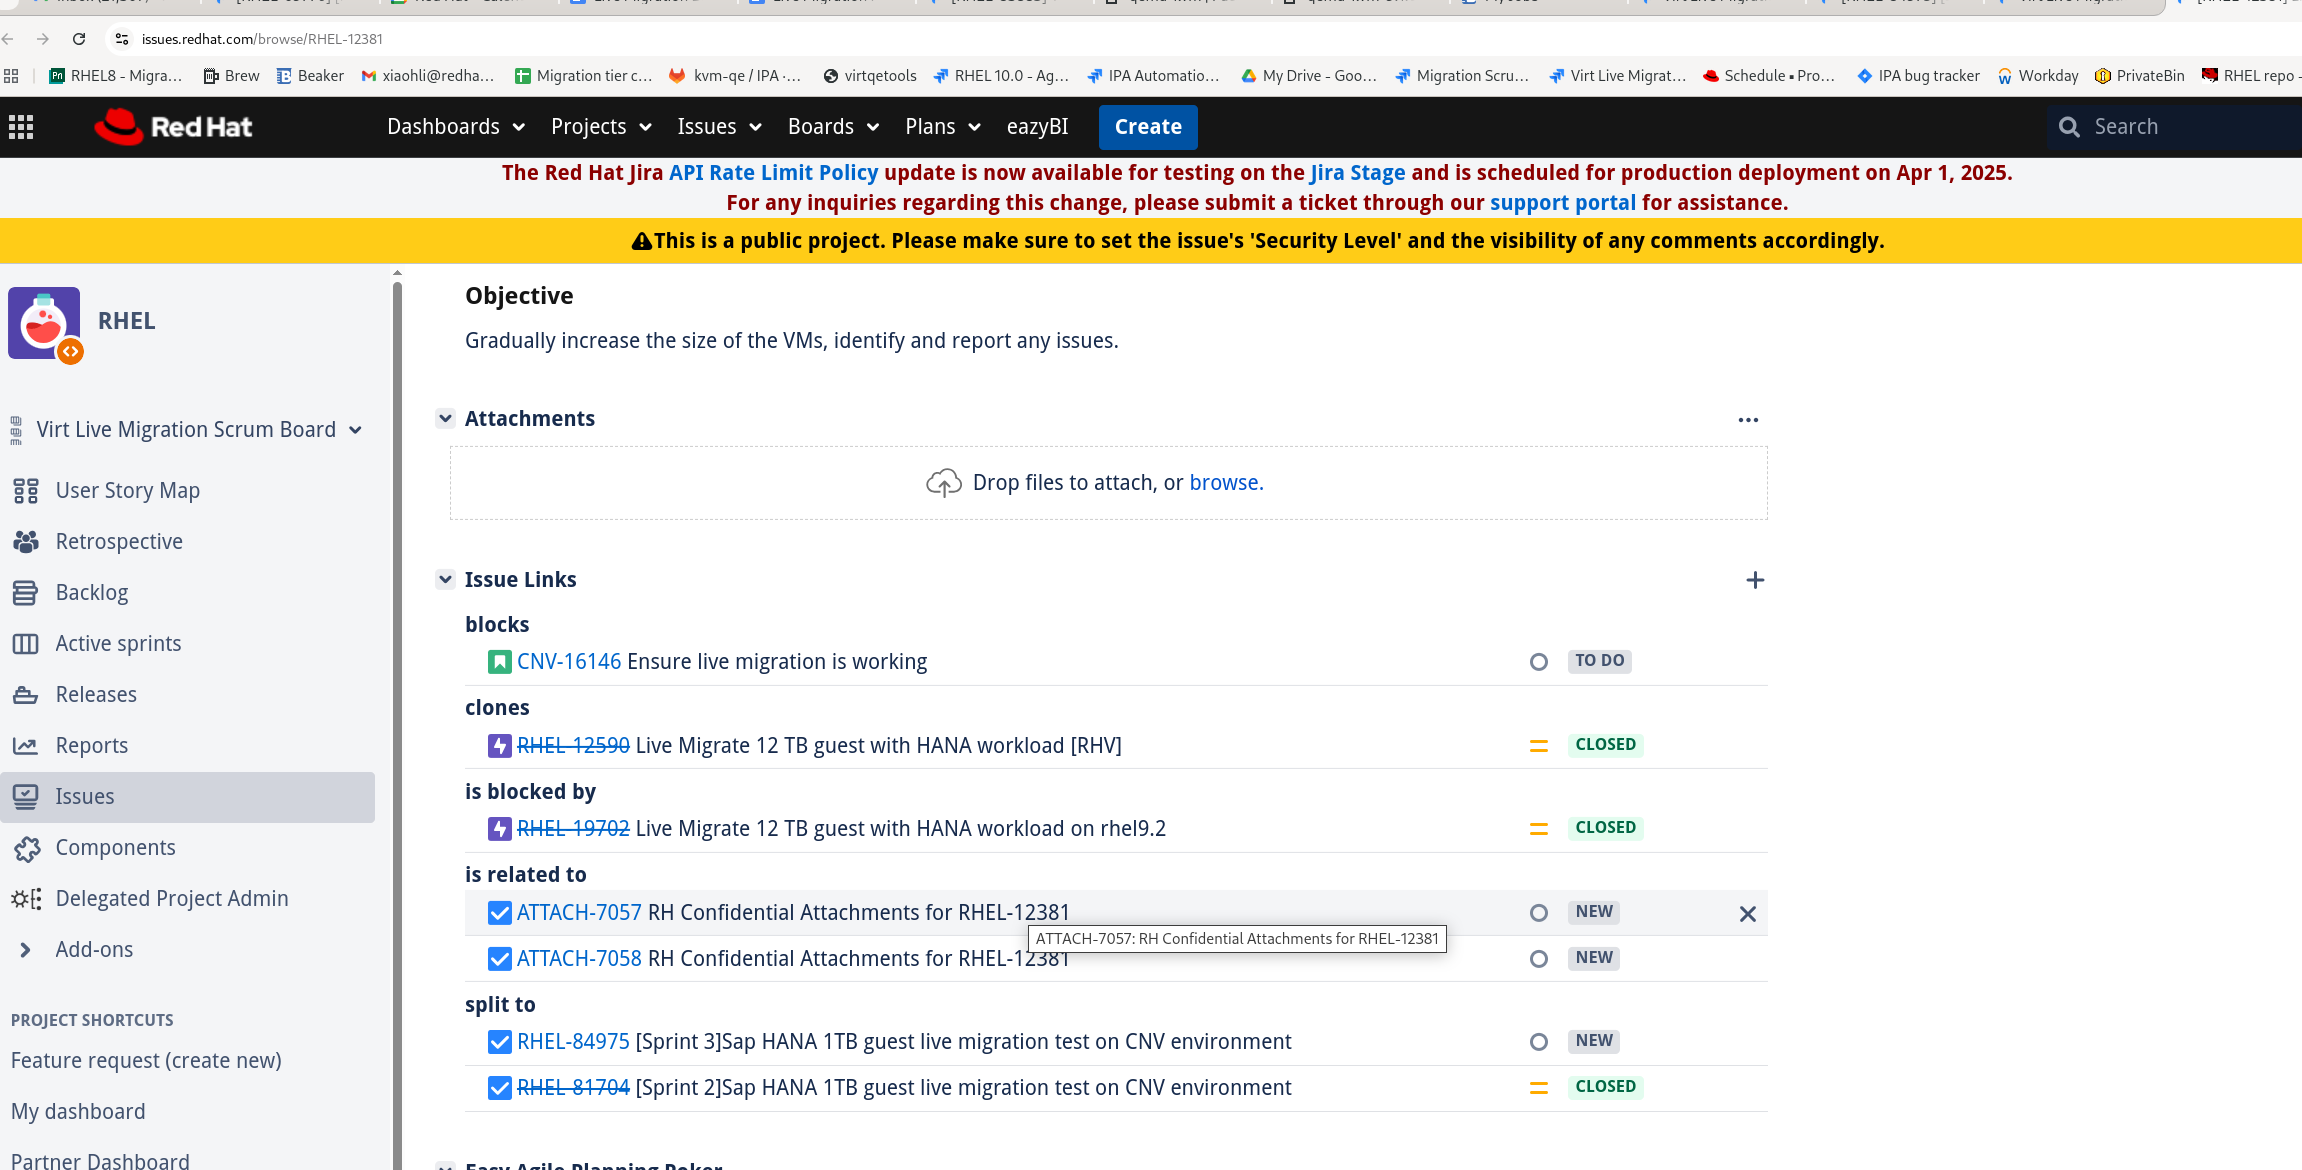
Task: Open the Boards menu
Action: 832,127
